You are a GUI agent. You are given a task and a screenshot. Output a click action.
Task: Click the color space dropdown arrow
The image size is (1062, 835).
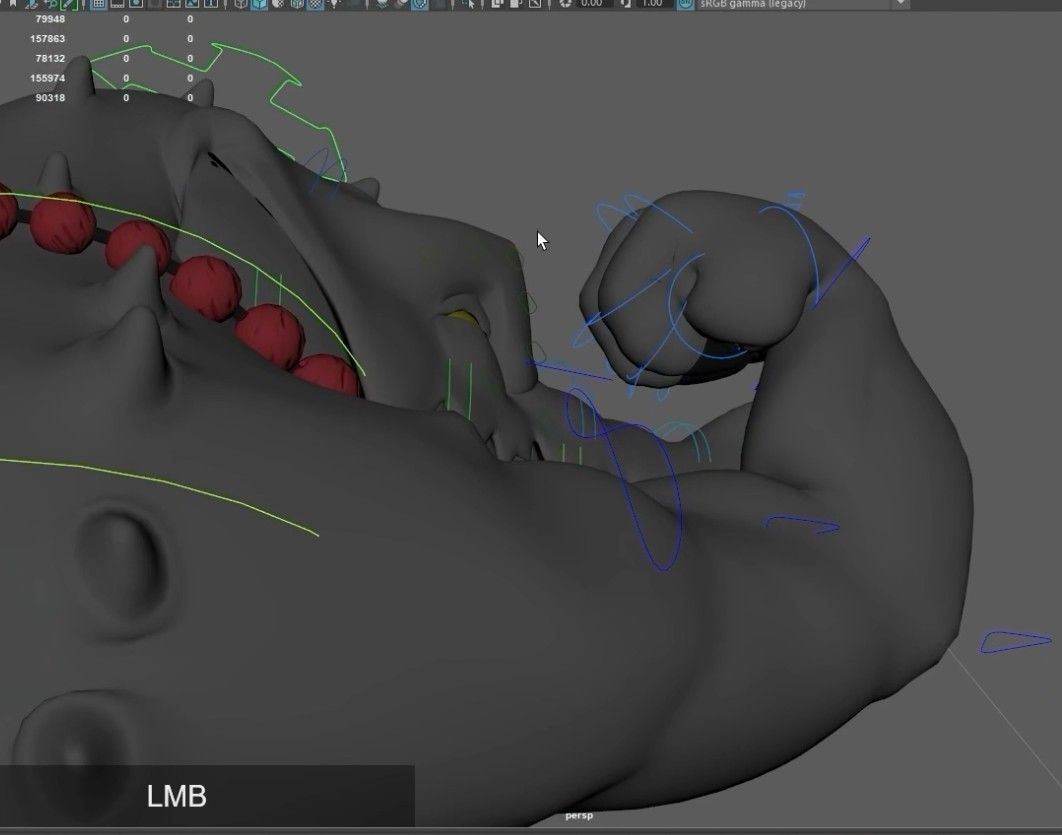pyautogui.click(x=900, y=3)
